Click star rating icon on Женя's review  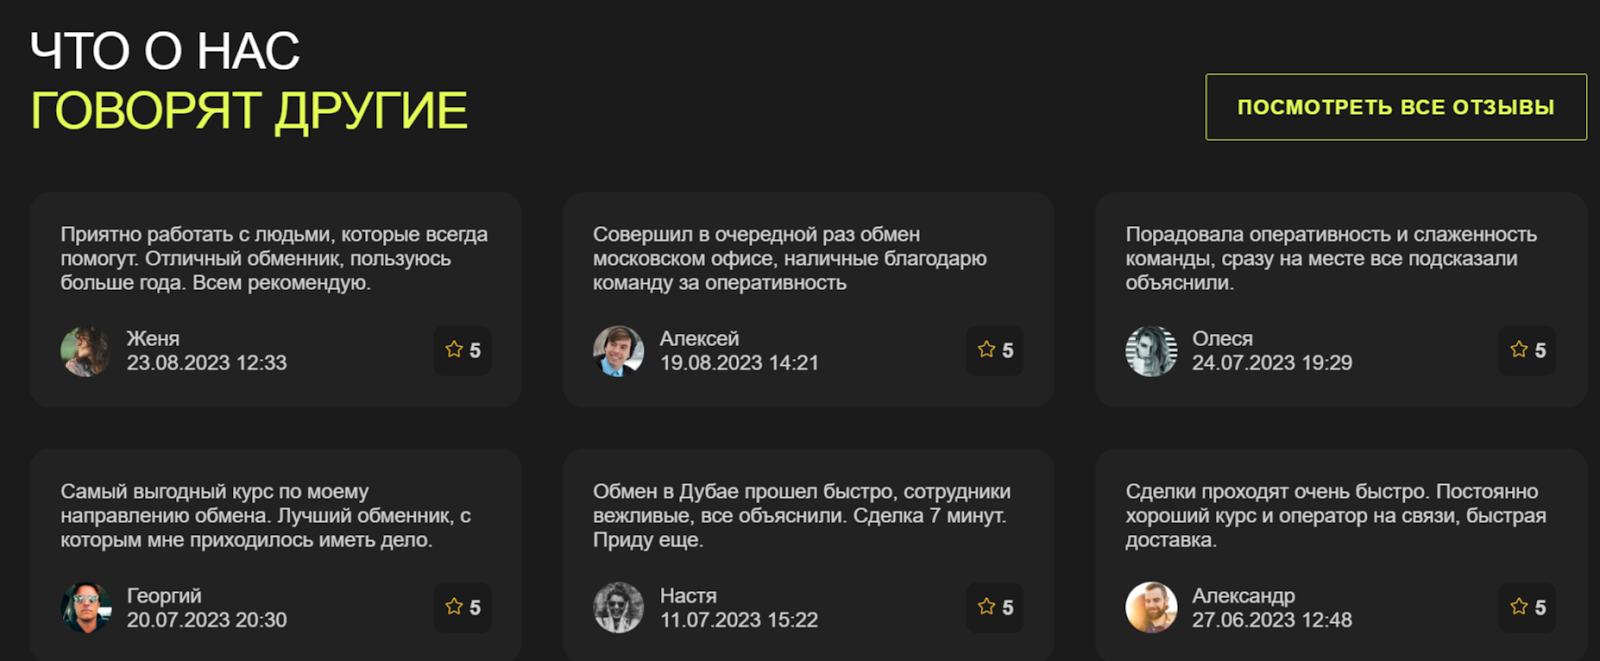454,349
